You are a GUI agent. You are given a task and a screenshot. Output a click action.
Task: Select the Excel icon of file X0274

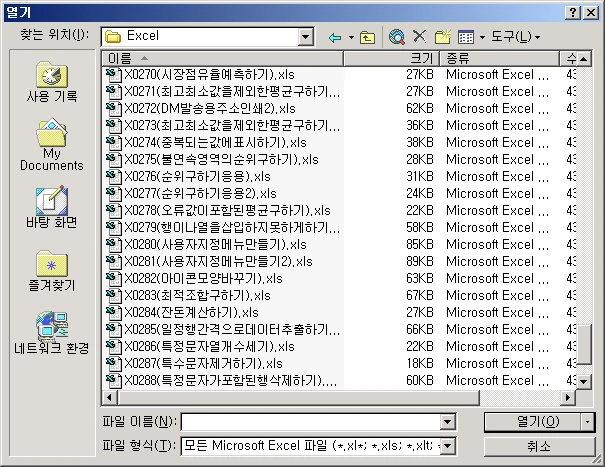(113, 142)
